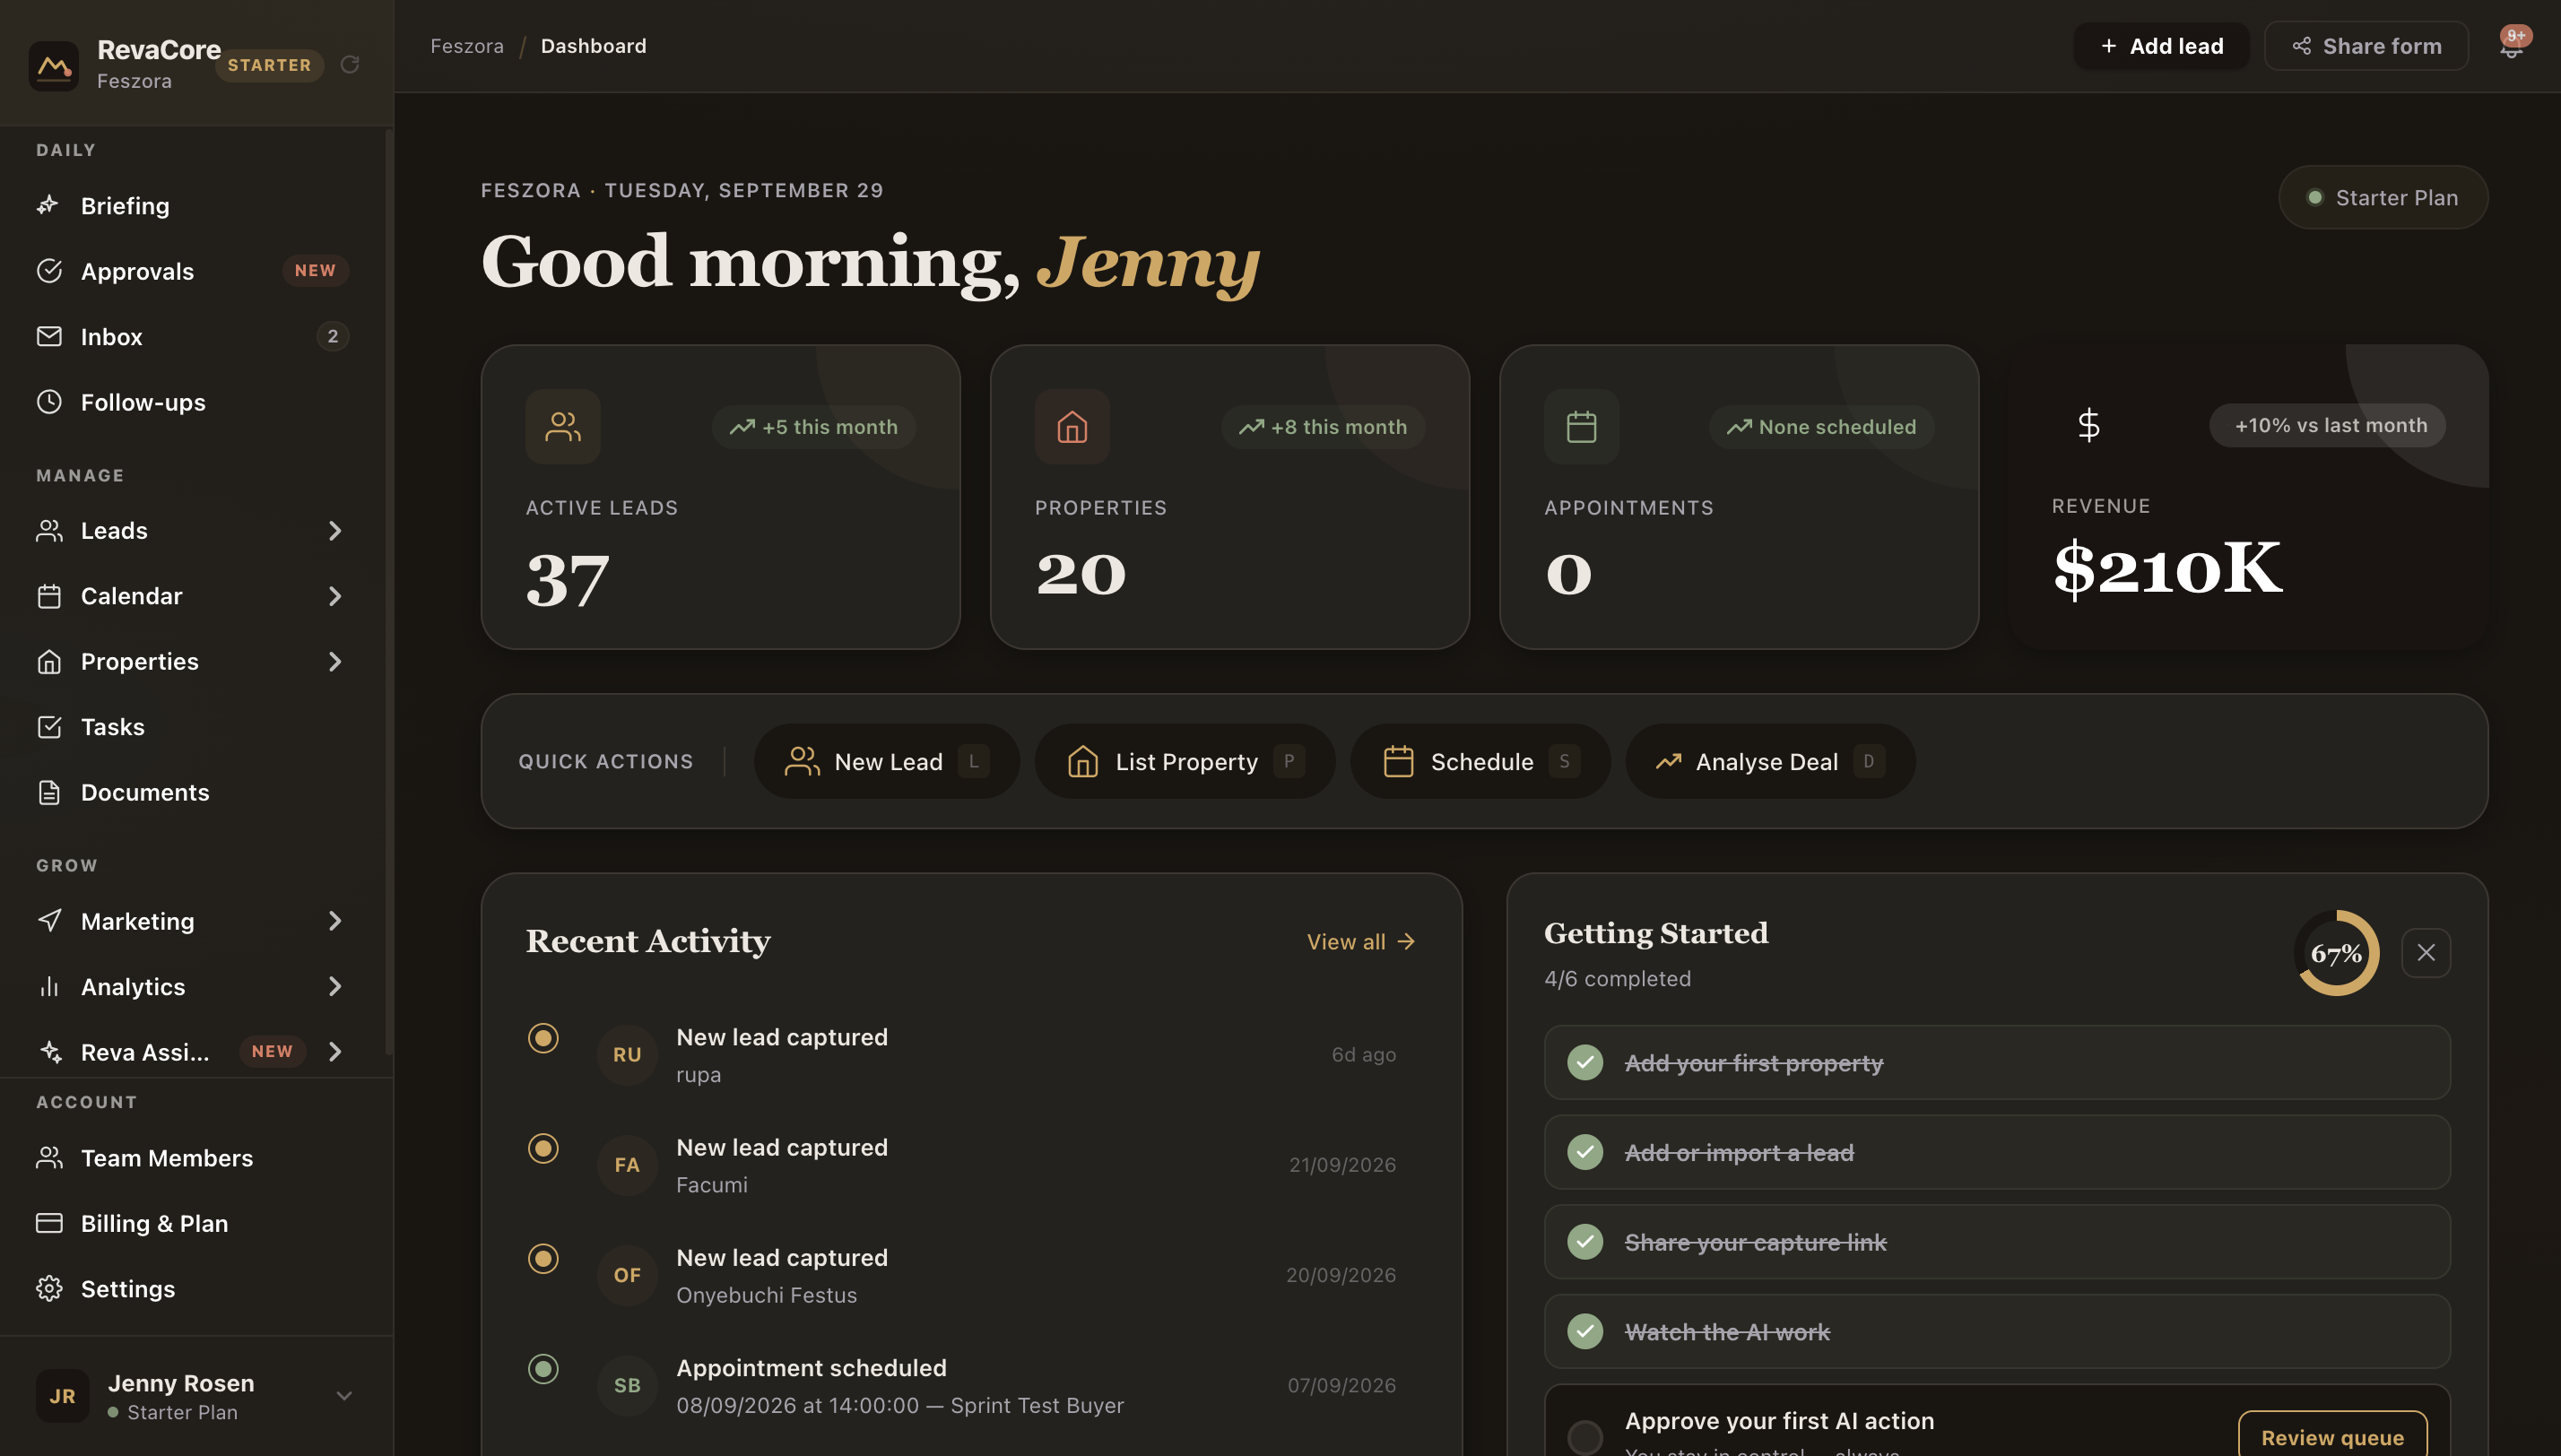This screenshot has width=2561, height=1456.
Task: Click the Follow-ups clock icon
Action: pos(49,402)
